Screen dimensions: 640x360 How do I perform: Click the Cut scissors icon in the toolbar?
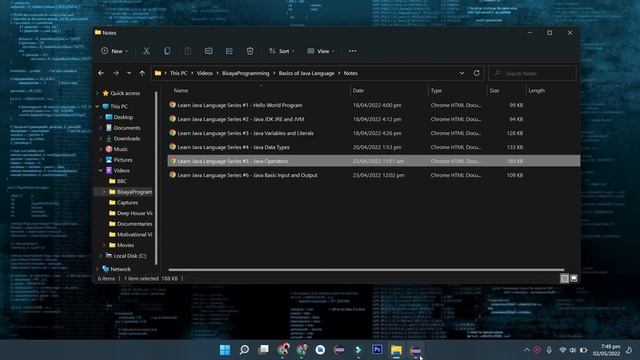tap(146, 51)
